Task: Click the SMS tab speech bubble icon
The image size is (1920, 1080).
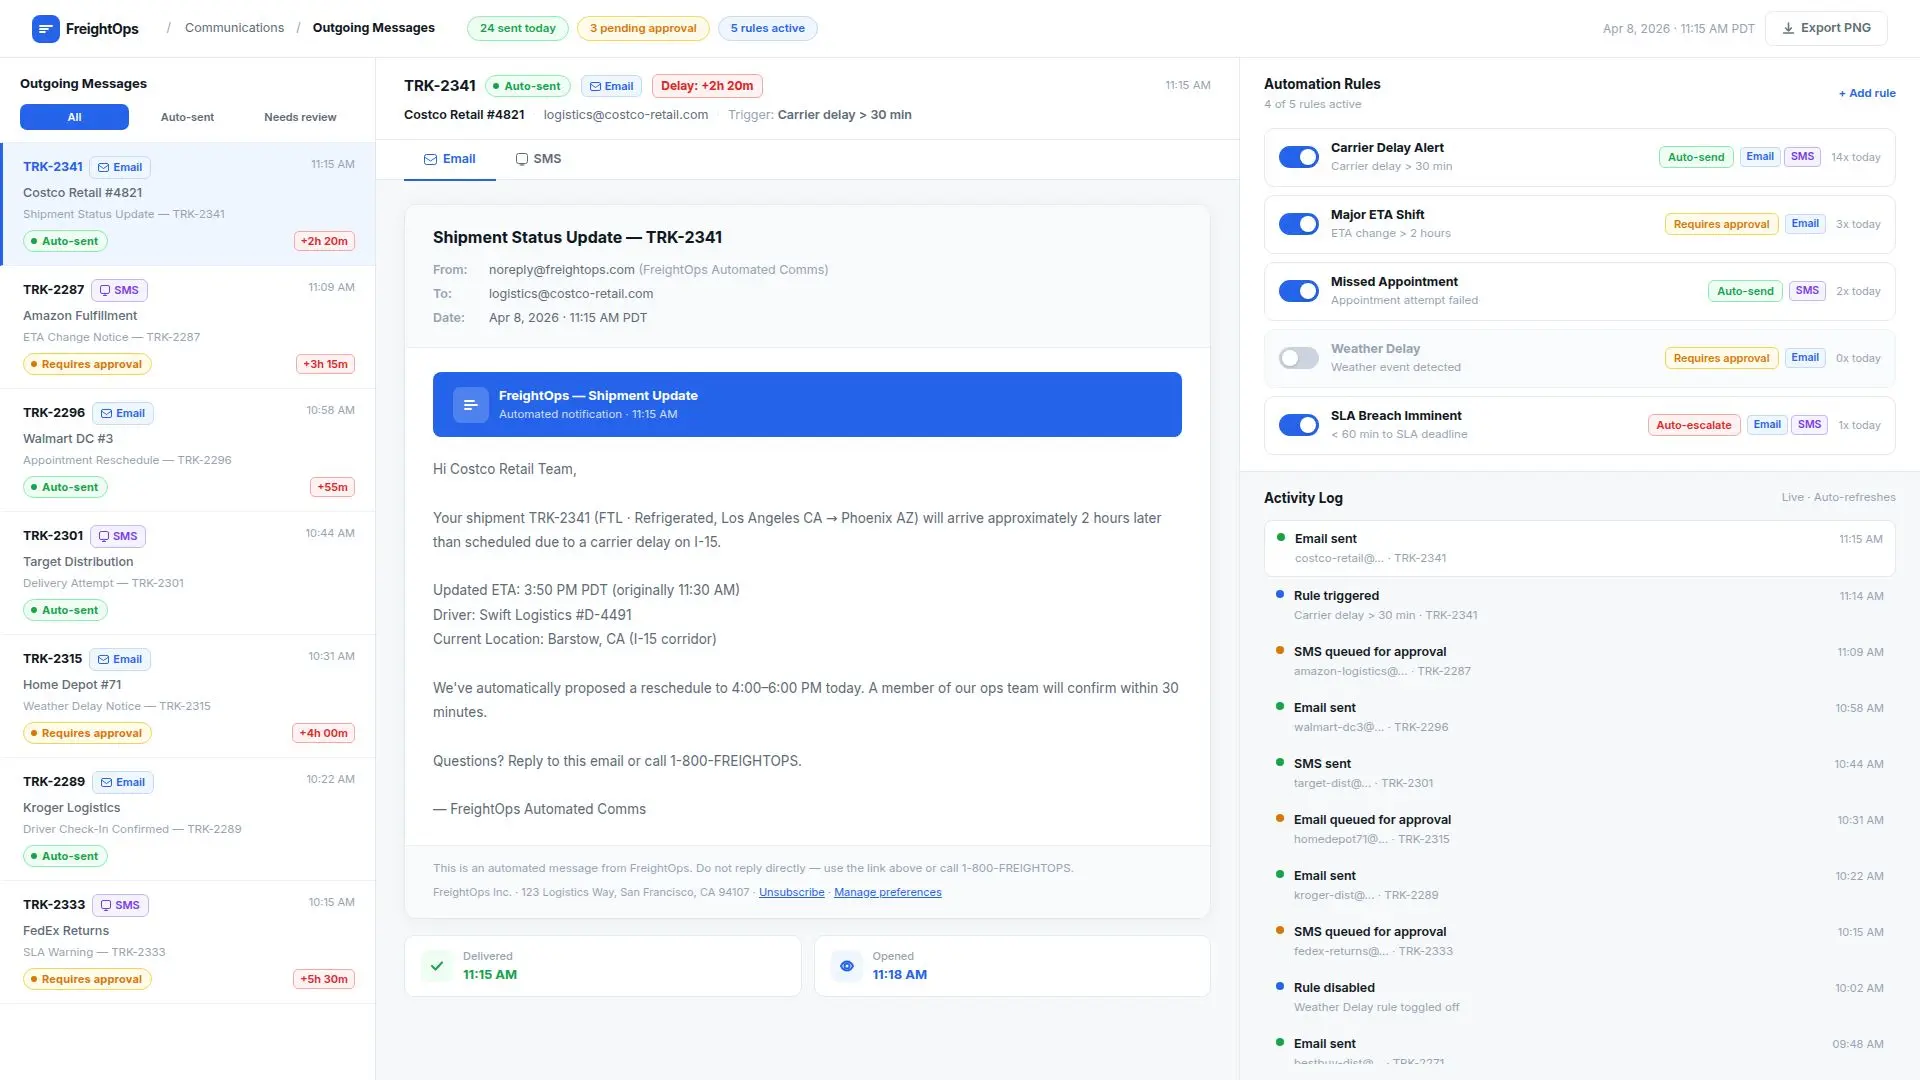Action: click(x=522, y=159)
